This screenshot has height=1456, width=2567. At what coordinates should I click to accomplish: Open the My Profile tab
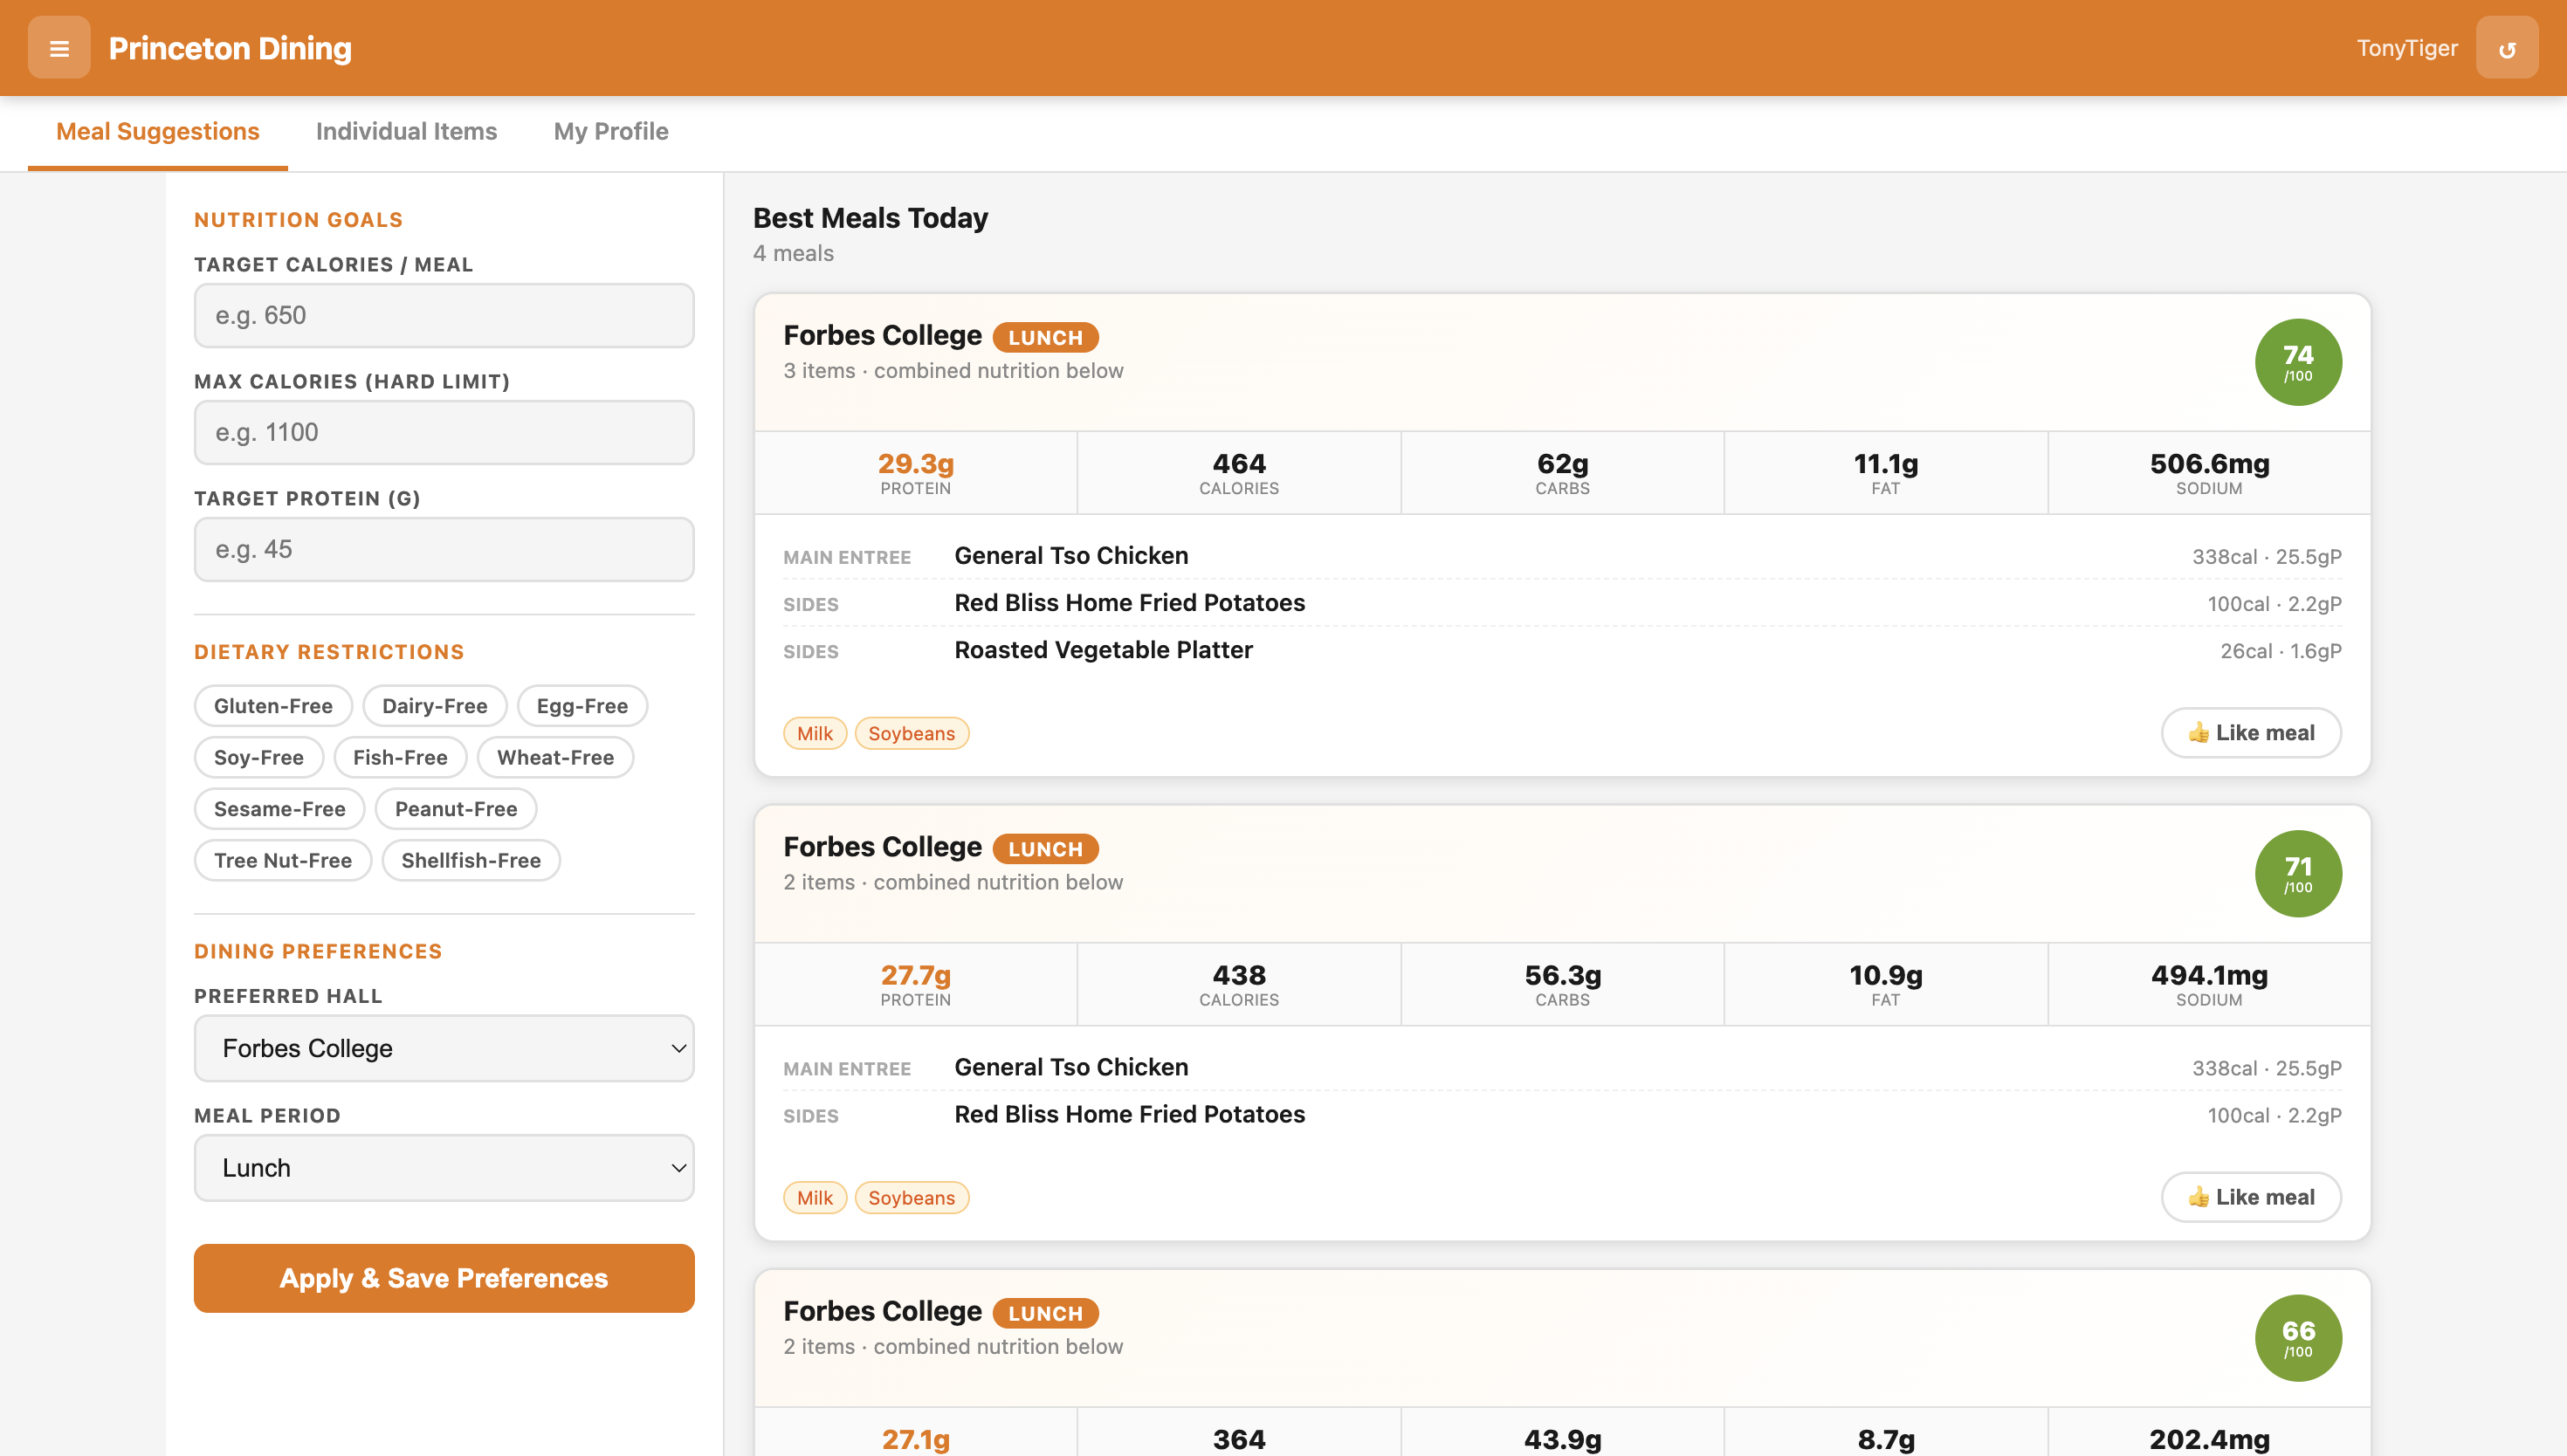pyautogui.click(x=610, y=131)
